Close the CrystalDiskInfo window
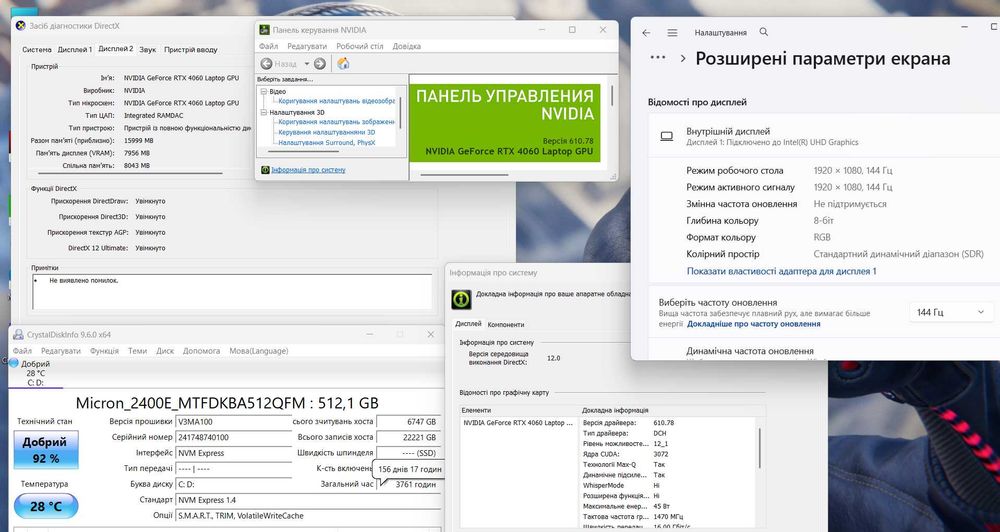Screen dimensions: 1000x532 430,334
